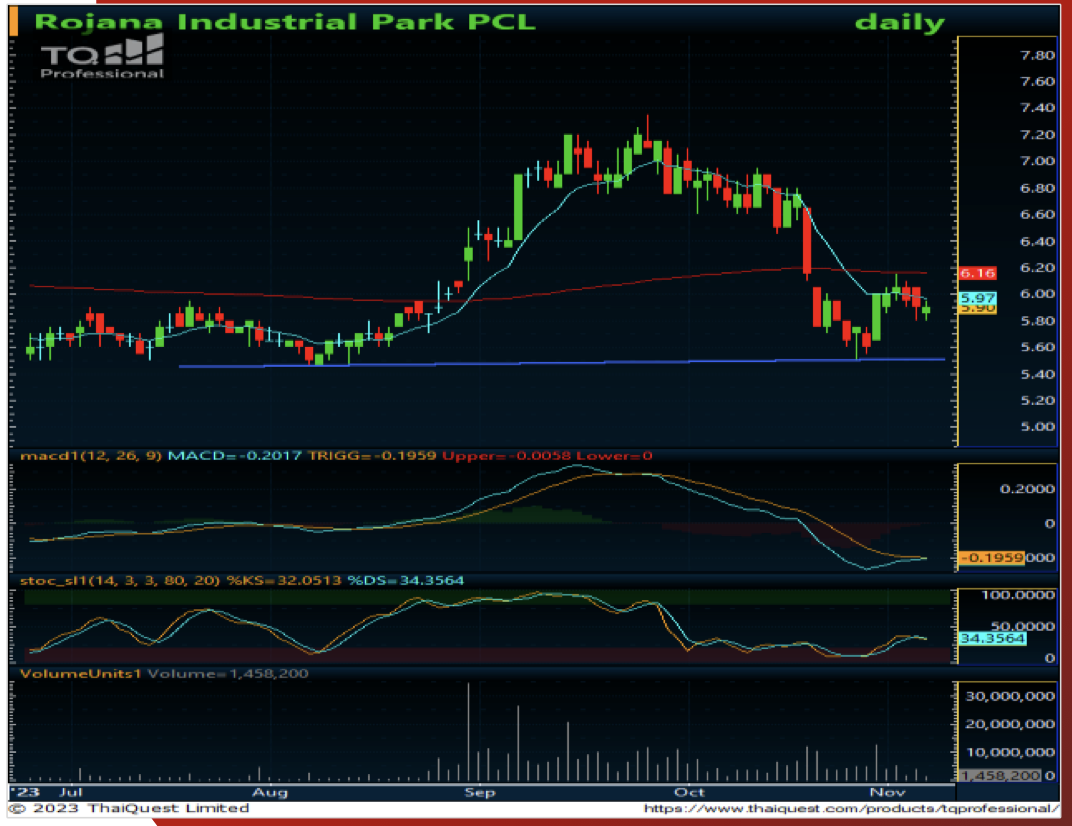This screenshot has width=1072, height=826.
Task: Click the macd1(12, 26, 9) indicator label
Action: pyautogui.click(x=91, y=455)
